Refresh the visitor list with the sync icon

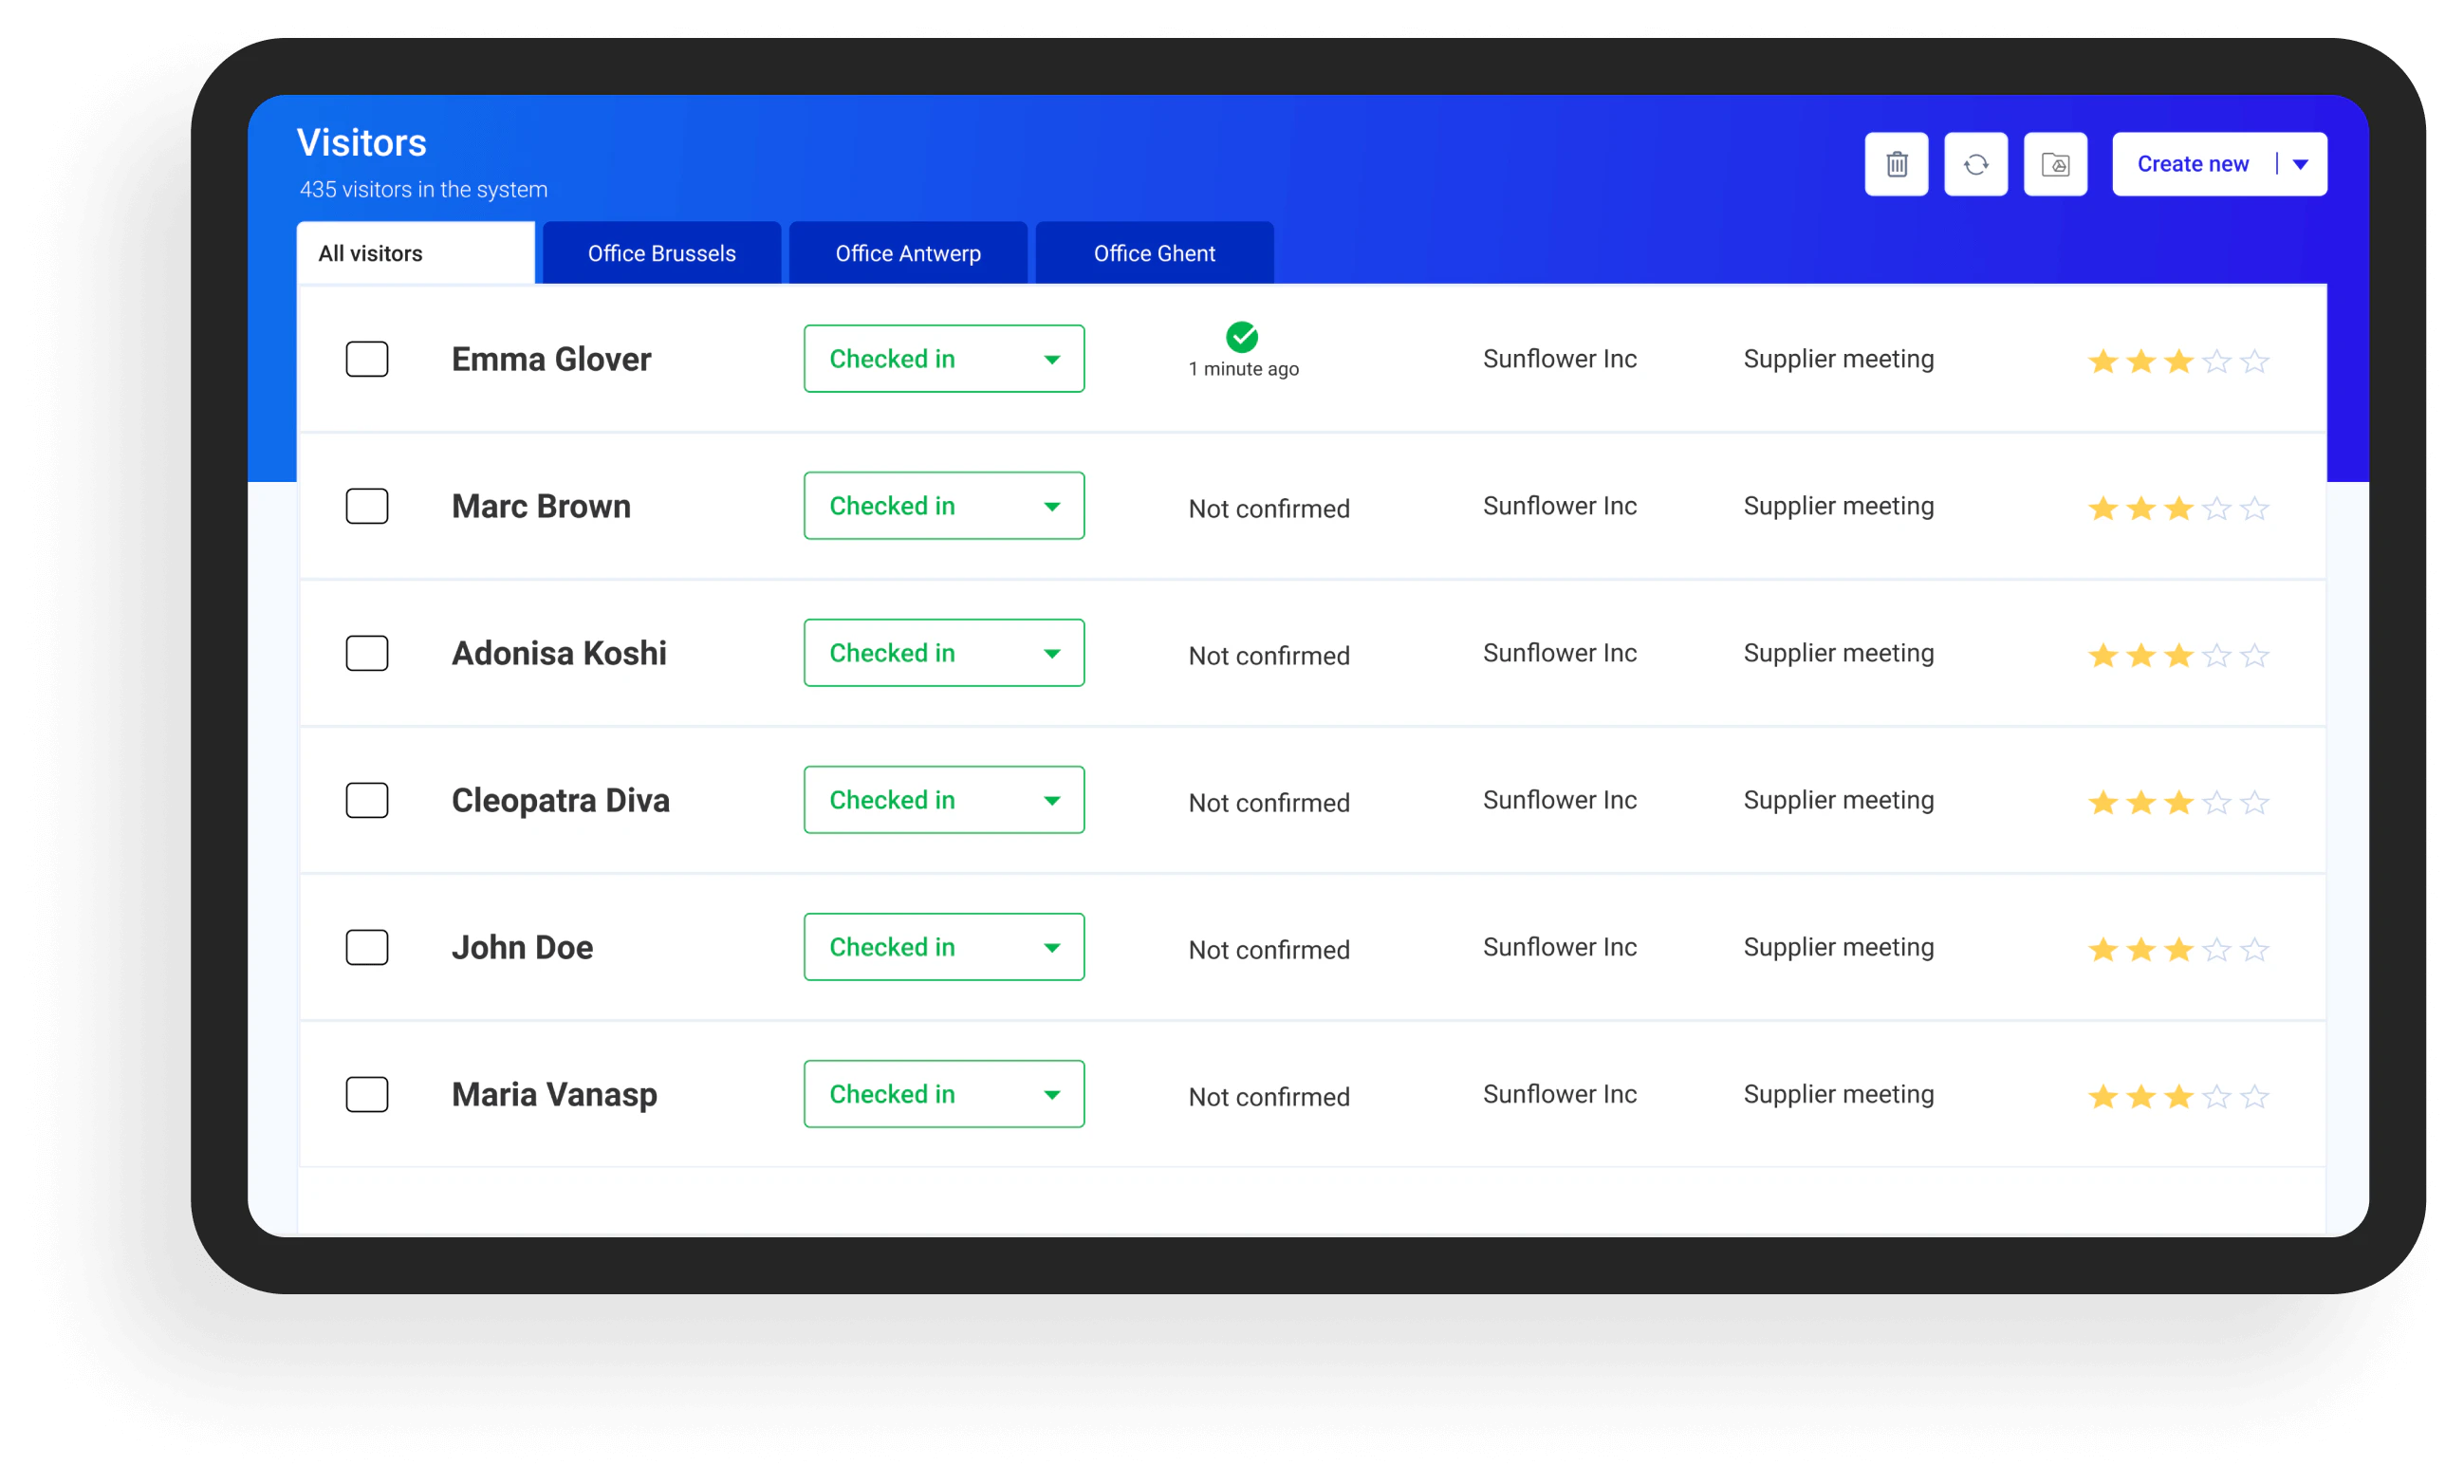pos(1976,163)
